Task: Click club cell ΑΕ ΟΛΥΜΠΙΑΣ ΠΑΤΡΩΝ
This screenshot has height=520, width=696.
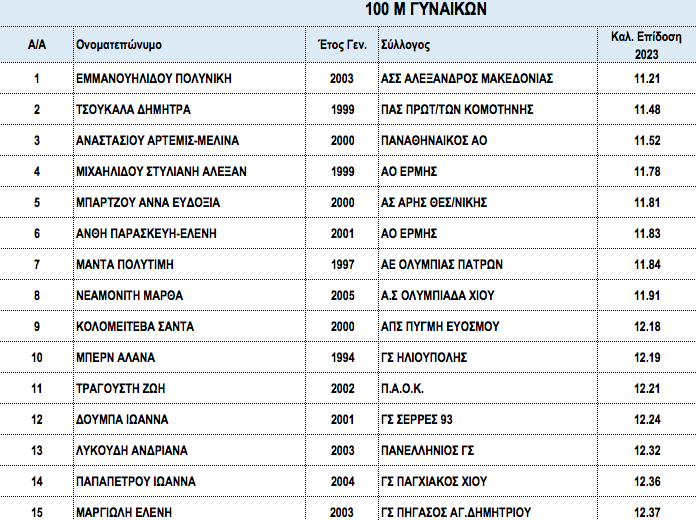Action: [x=442, y=264]
